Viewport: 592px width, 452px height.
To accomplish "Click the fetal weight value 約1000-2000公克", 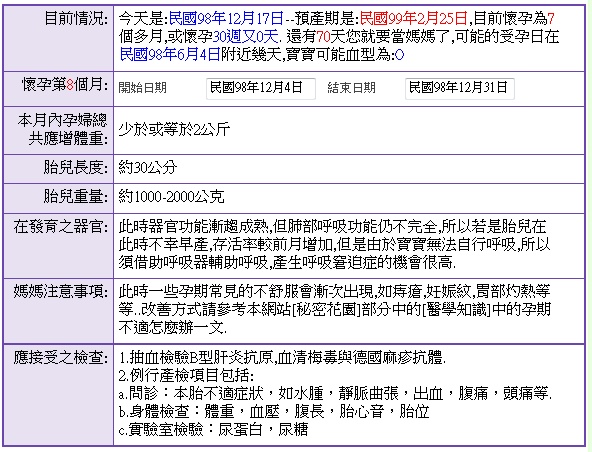I will pos(171,197).
